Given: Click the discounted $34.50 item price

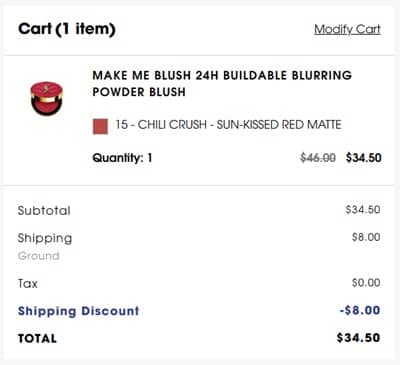Looking at the screenshot, I should [x=363, y=157].
